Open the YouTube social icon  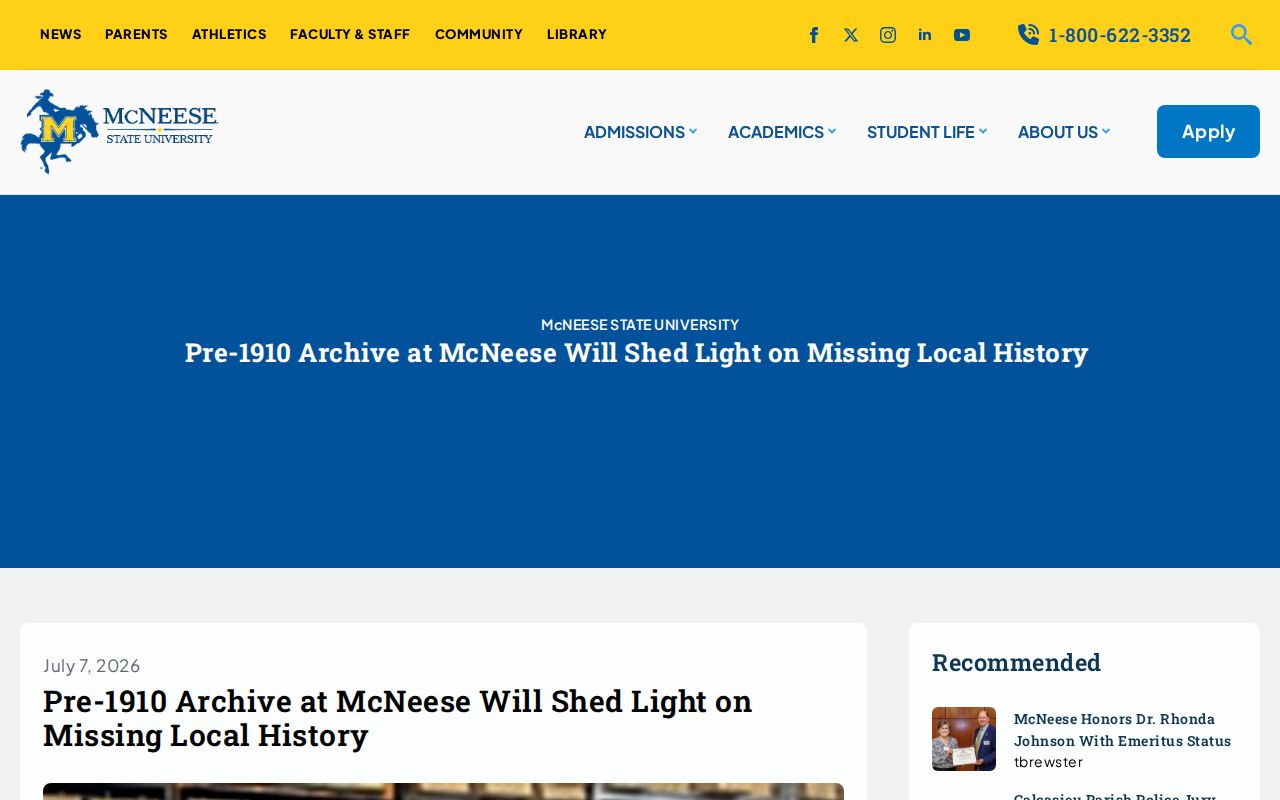tap(962, 35)
